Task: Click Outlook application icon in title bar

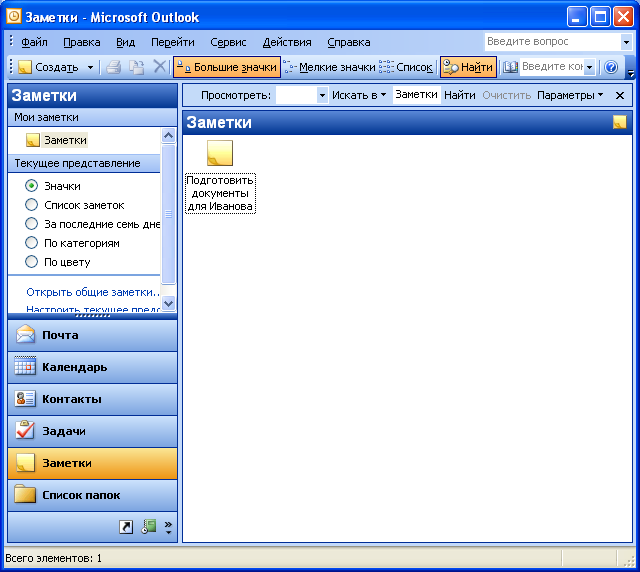Action: [x=14, y=16]
